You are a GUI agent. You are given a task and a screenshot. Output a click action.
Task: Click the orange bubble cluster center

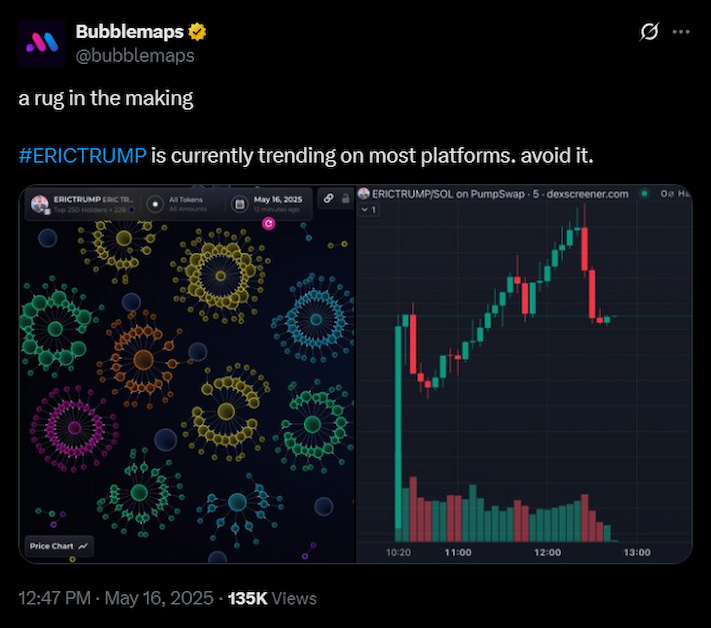[143, 360]
